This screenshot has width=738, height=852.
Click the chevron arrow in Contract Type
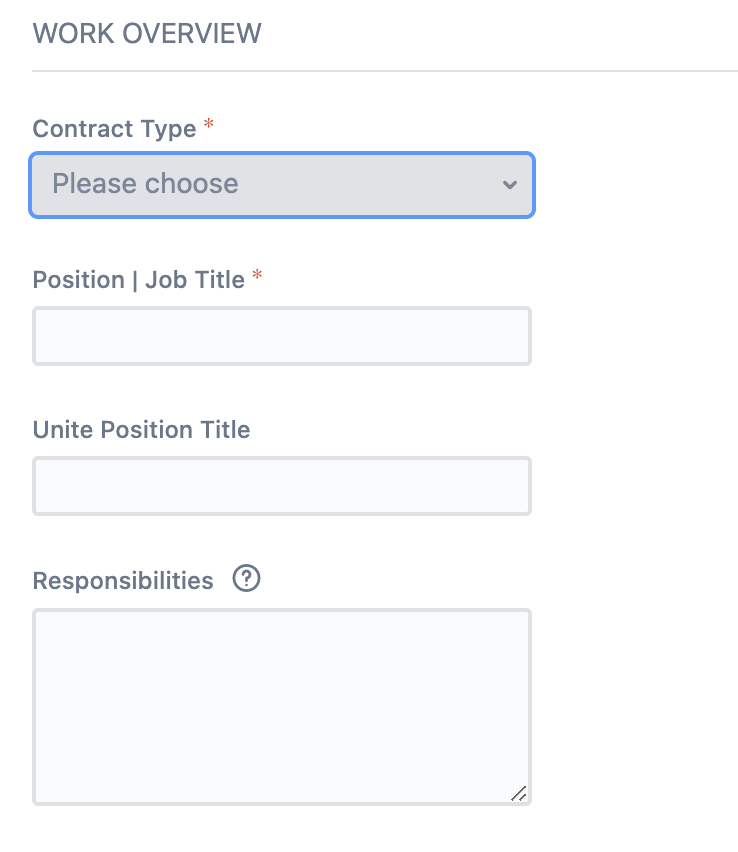tap(510, 185)
